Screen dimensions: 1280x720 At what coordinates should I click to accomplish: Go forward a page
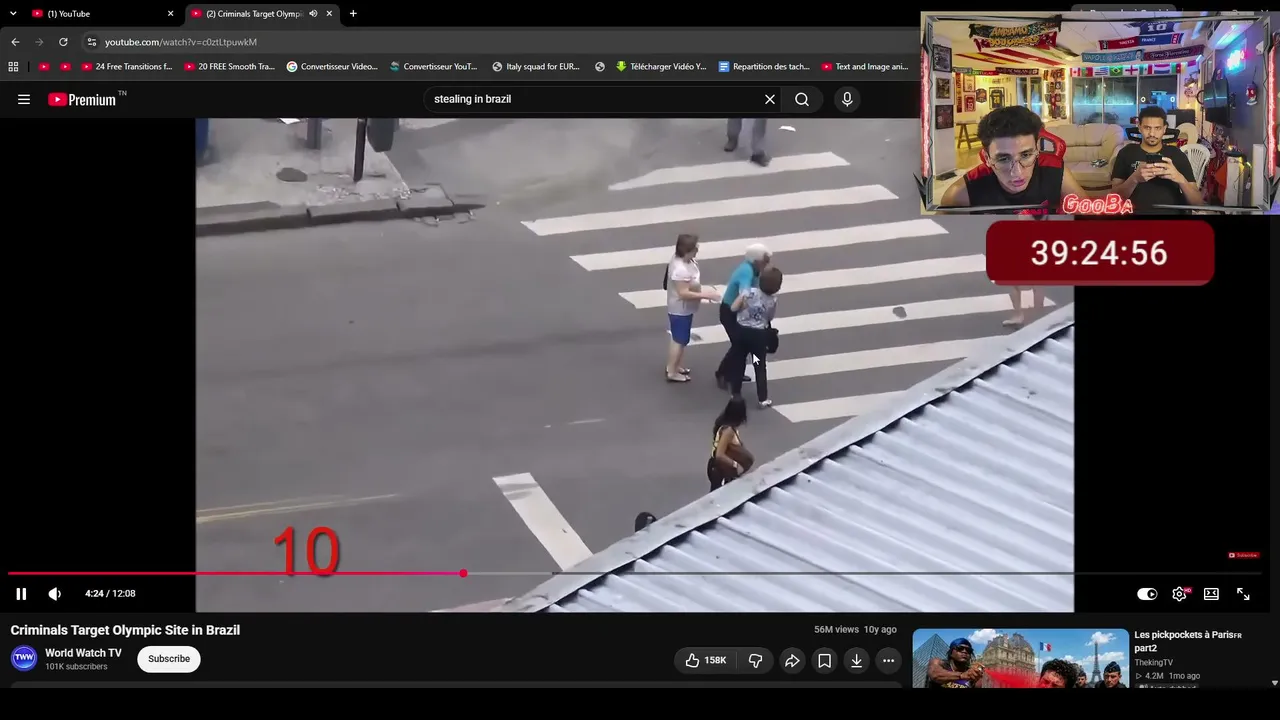(x=39, y=42)
